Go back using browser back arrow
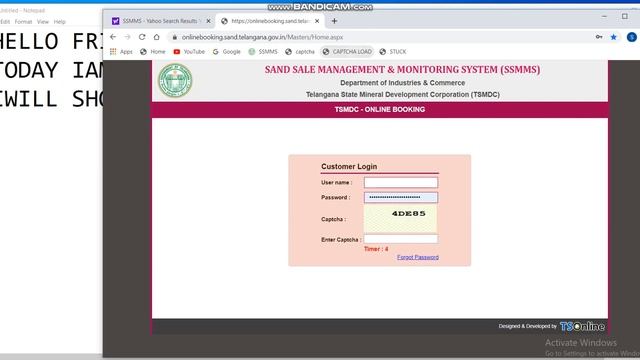This screenshot has height=360, width=640. (x=113, y=37)
